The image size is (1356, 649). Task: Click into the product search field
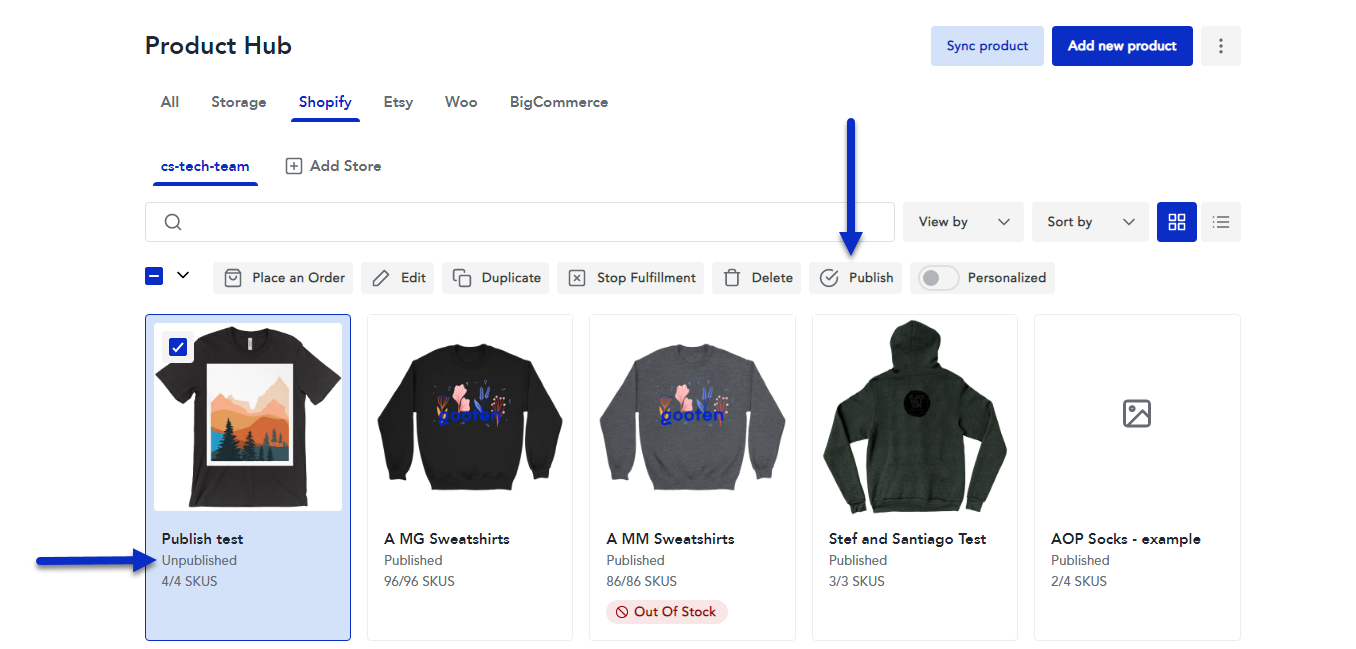click(530, 222)
